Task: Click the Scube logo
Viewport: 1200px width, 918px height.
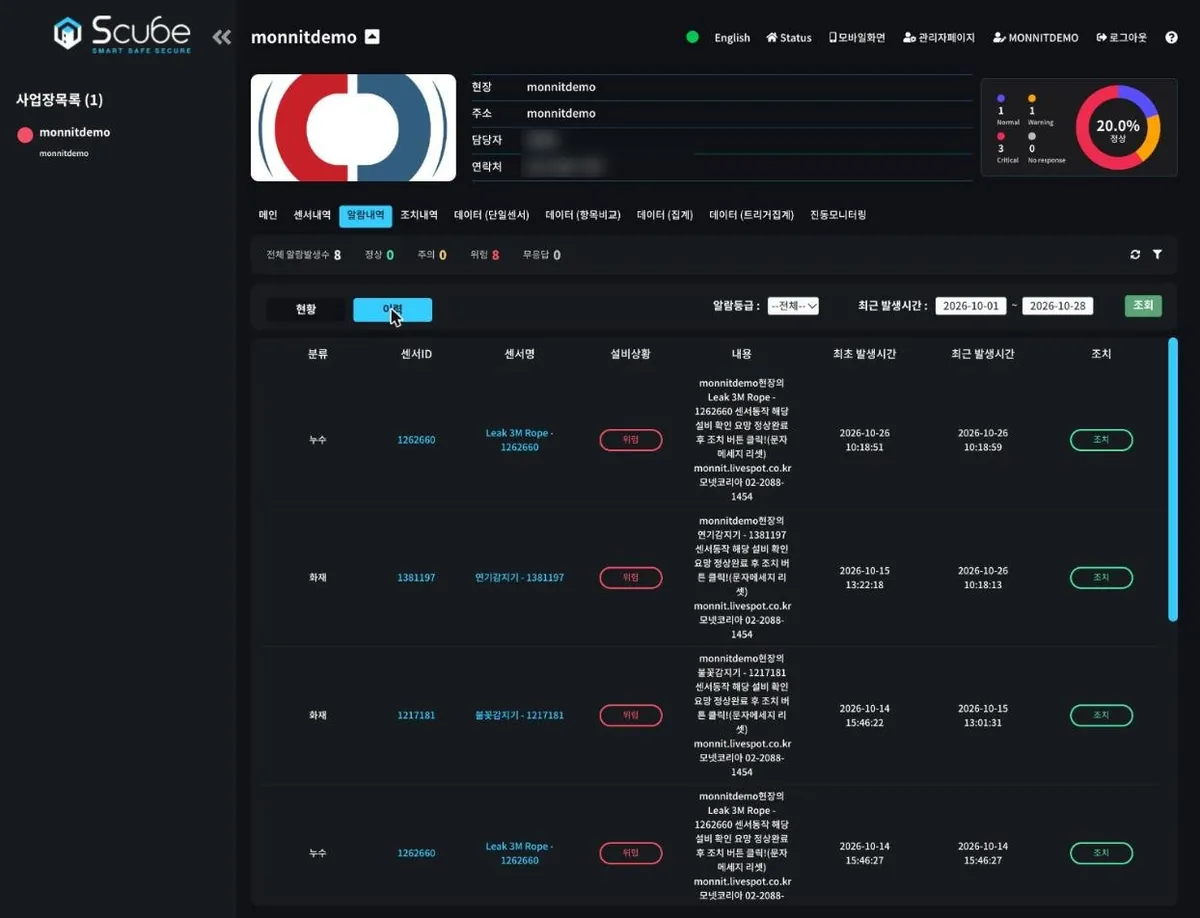Action: point(120,34)
